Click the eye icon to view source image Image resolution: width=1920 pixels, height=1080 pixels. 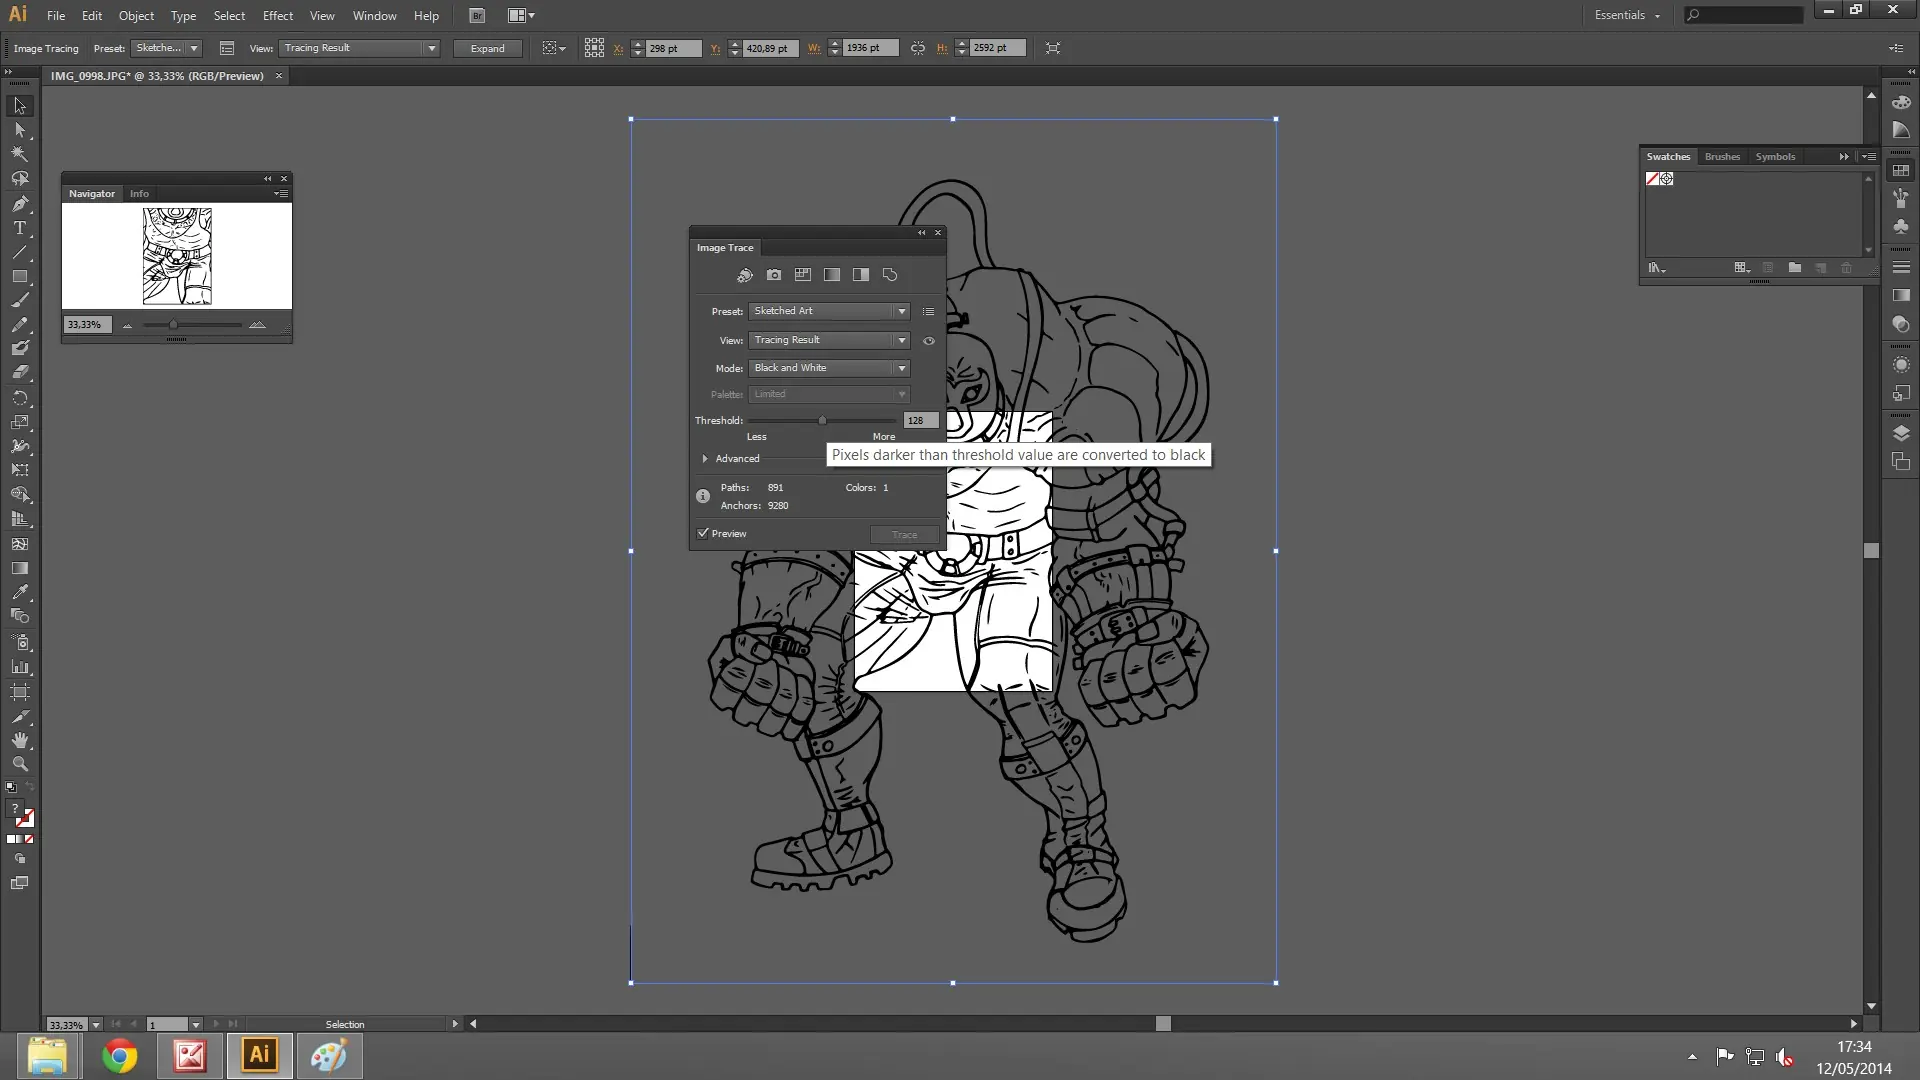click(x=929, y=341)
